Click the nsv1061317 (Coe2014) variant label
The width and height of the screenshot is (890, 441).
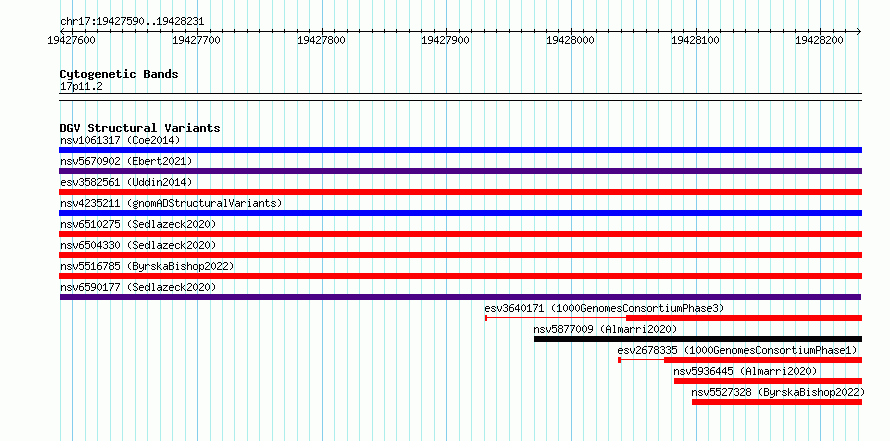pos(120,140)
